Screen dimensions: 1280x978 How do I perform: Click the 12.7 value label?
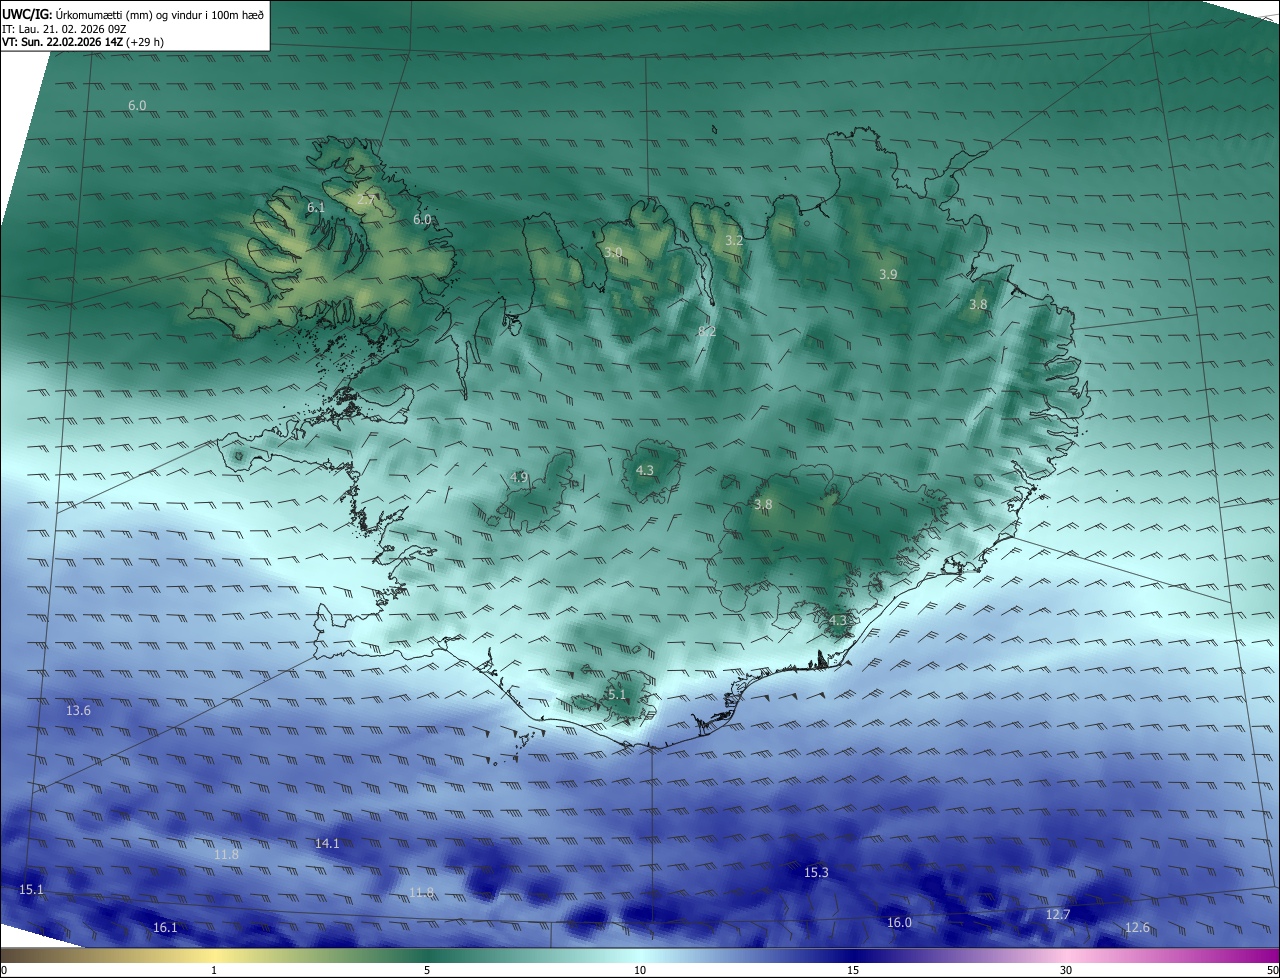click(x=1058, y=915)
